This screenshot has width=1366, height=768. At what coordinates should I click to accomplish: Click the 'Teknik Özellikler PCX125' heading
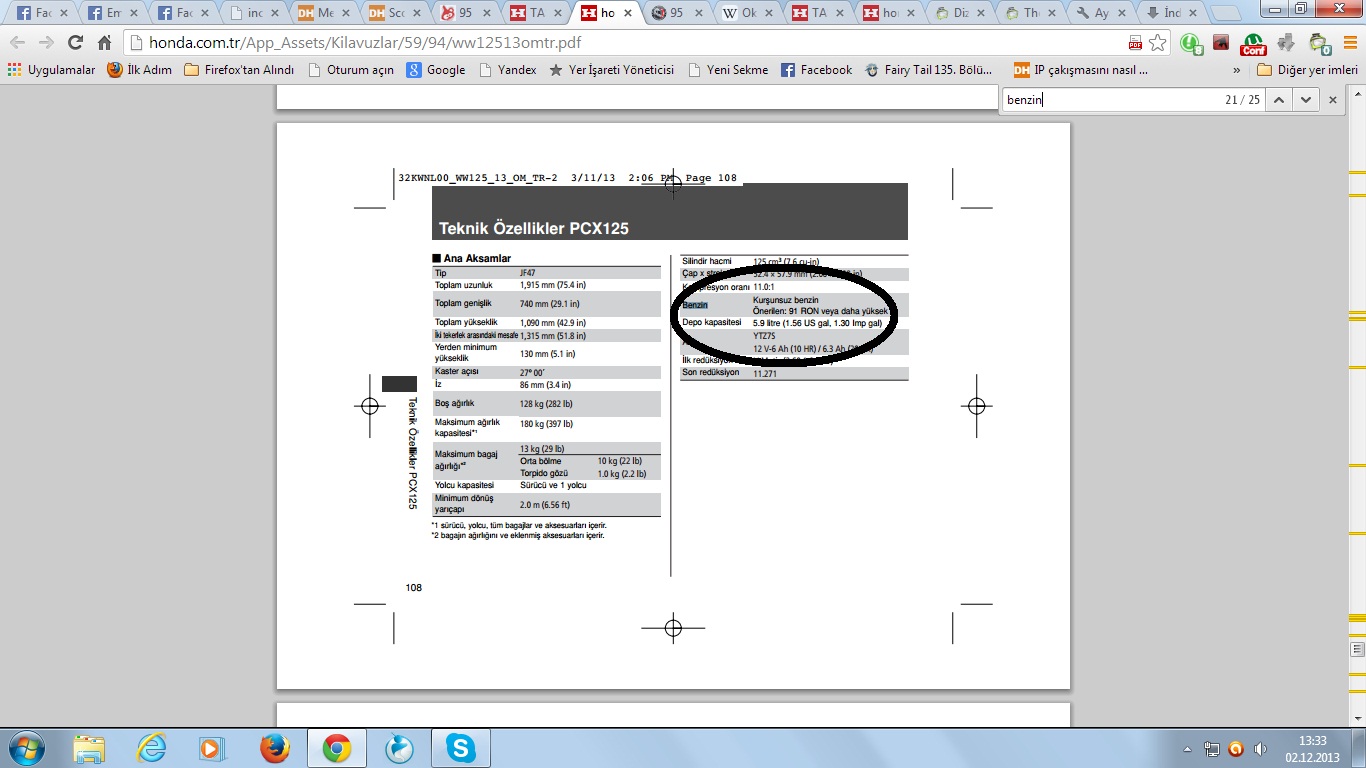534,228
